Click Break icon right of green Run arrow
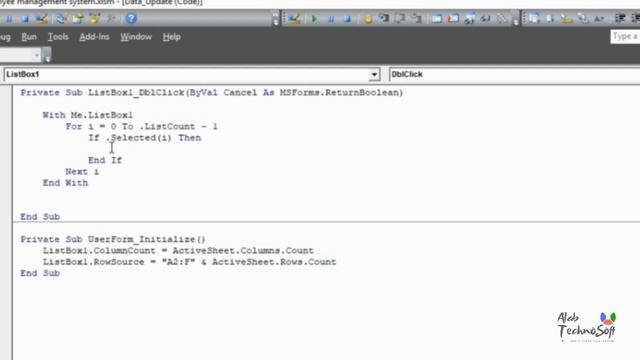 click(331, 19)
